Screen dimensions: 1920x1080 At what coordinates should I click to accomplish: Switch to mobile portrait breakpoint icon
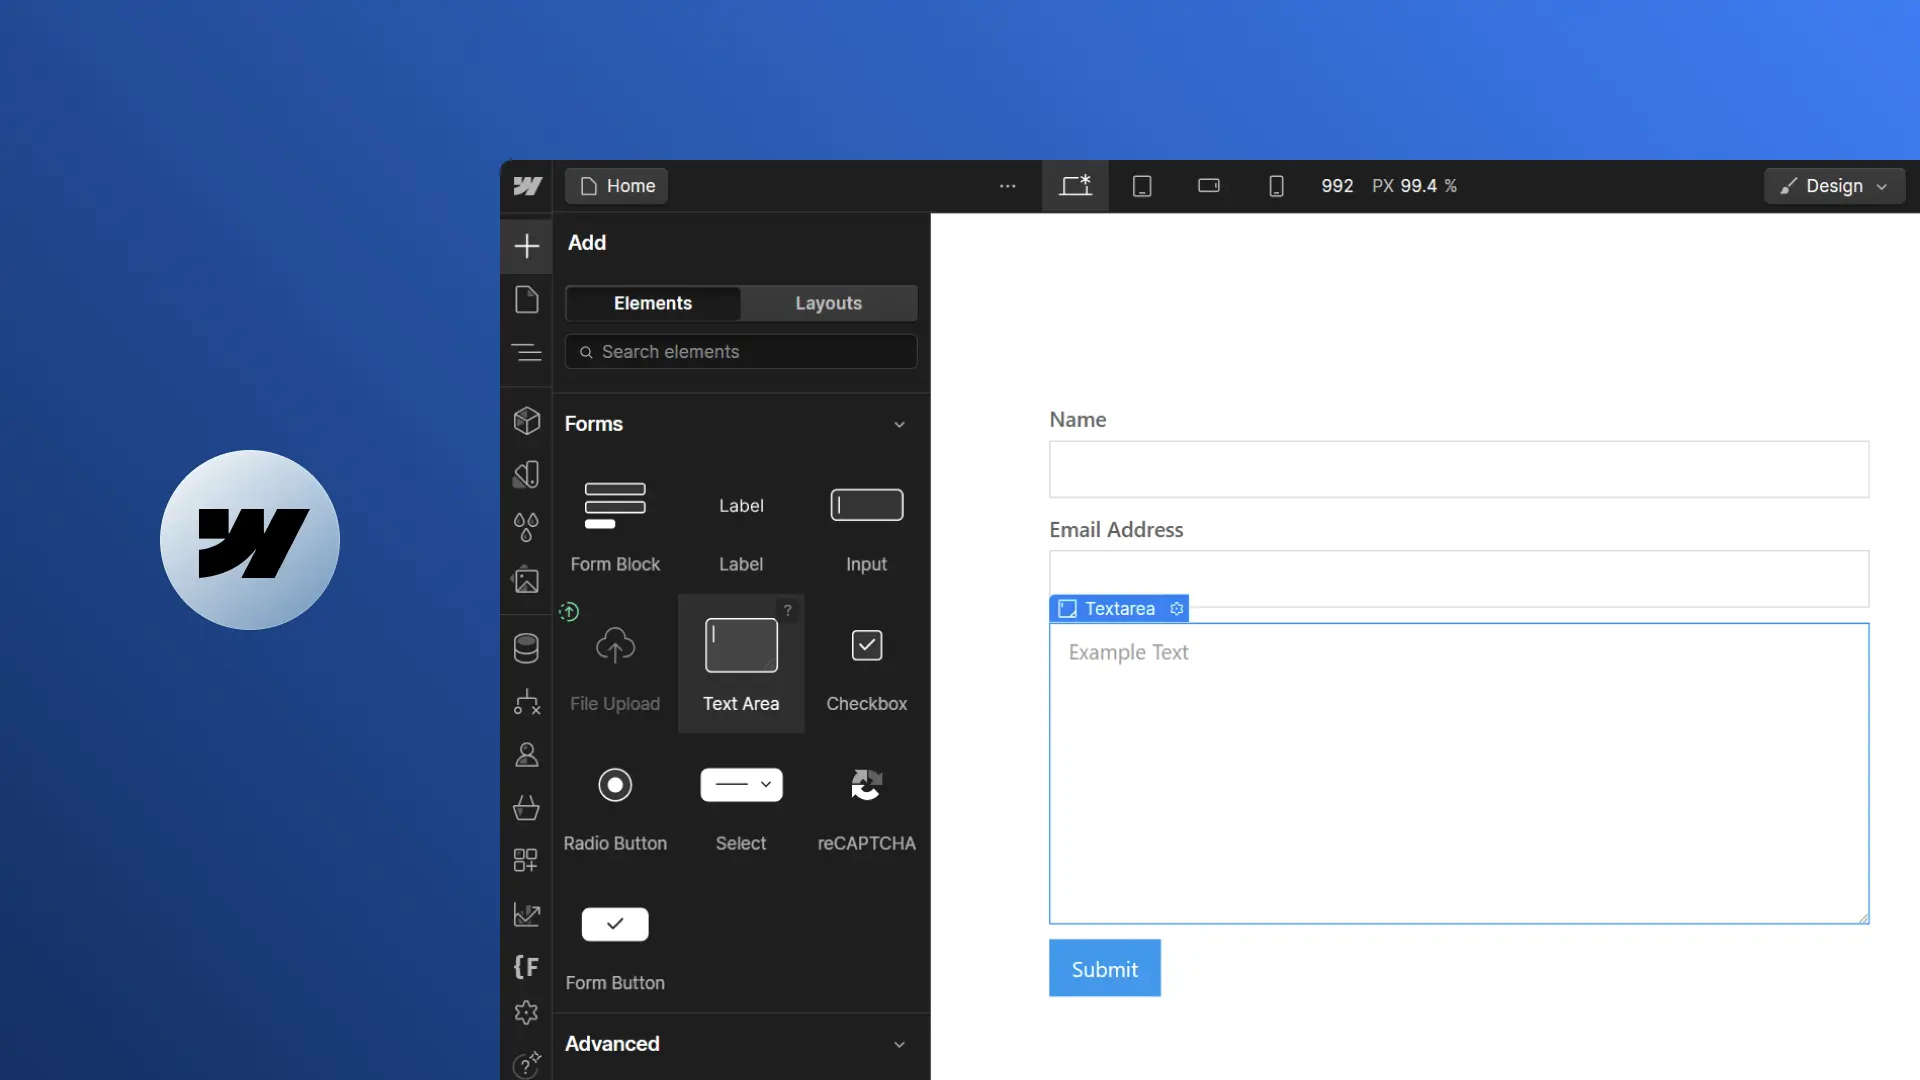[1276, 186]
